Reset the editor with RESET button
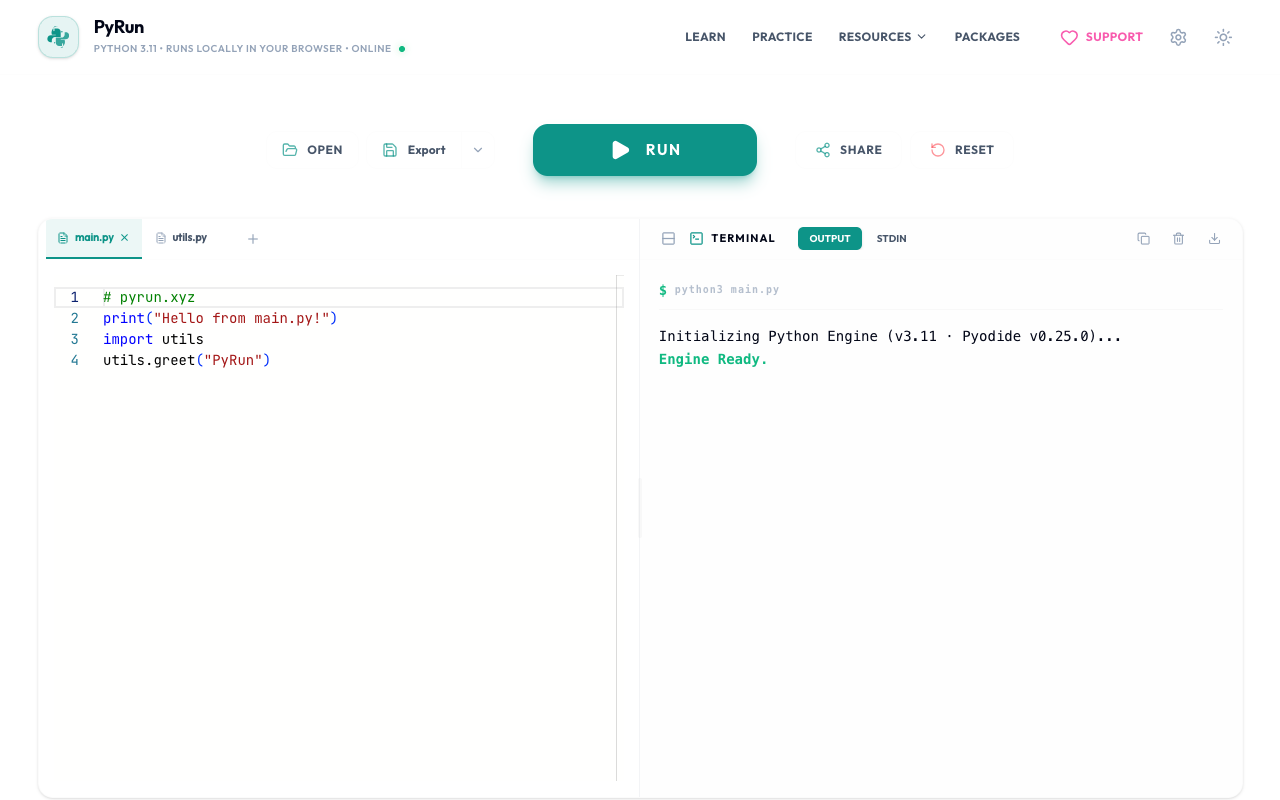The height and width of the screenshot is (800, 1280). click(x=962, y=150)
